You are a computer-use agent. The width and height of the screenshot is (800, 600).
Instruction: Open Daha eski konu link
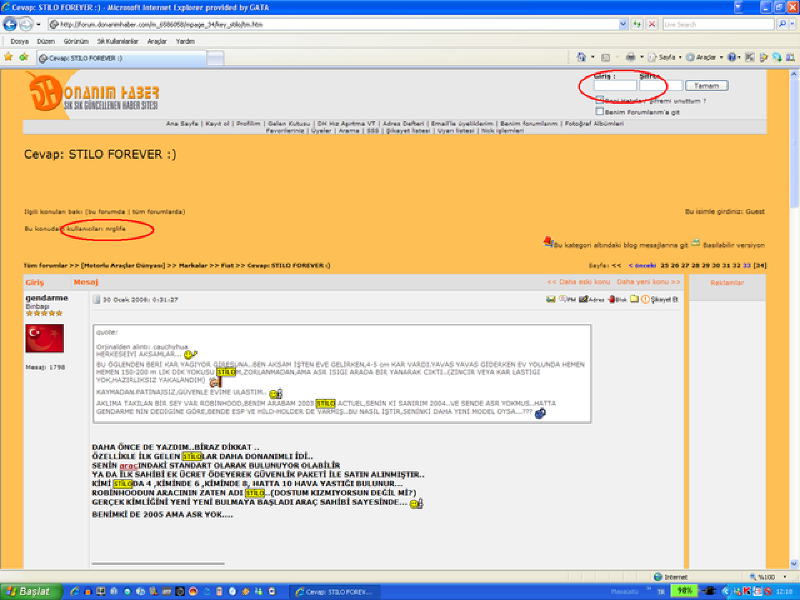578,282
